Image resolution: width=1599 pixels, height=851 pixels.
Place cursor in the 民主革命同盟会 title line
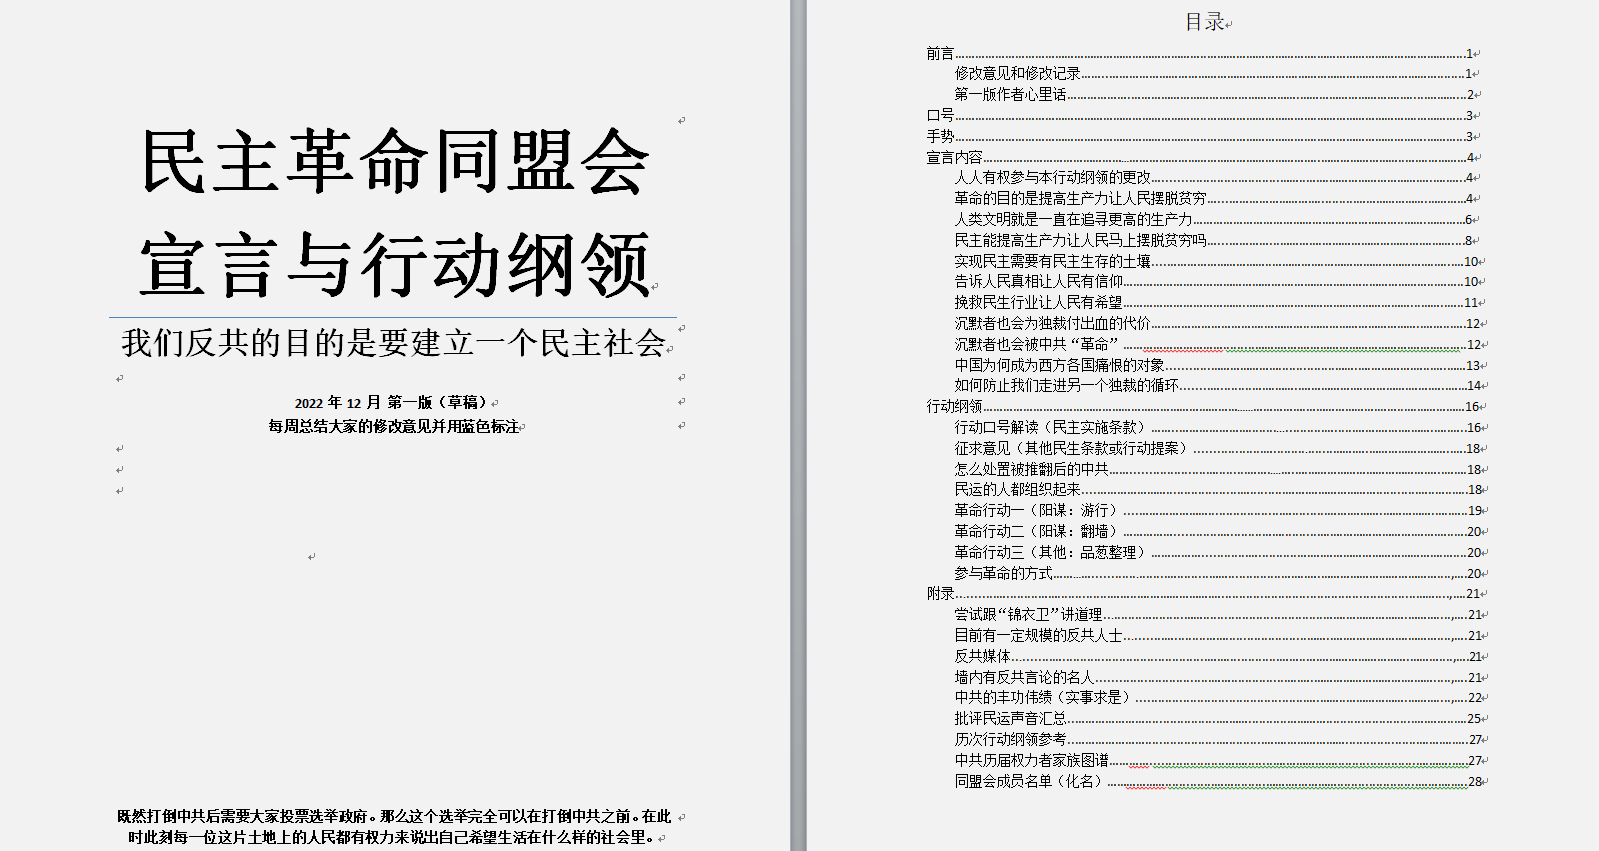(x=396, y=161)
